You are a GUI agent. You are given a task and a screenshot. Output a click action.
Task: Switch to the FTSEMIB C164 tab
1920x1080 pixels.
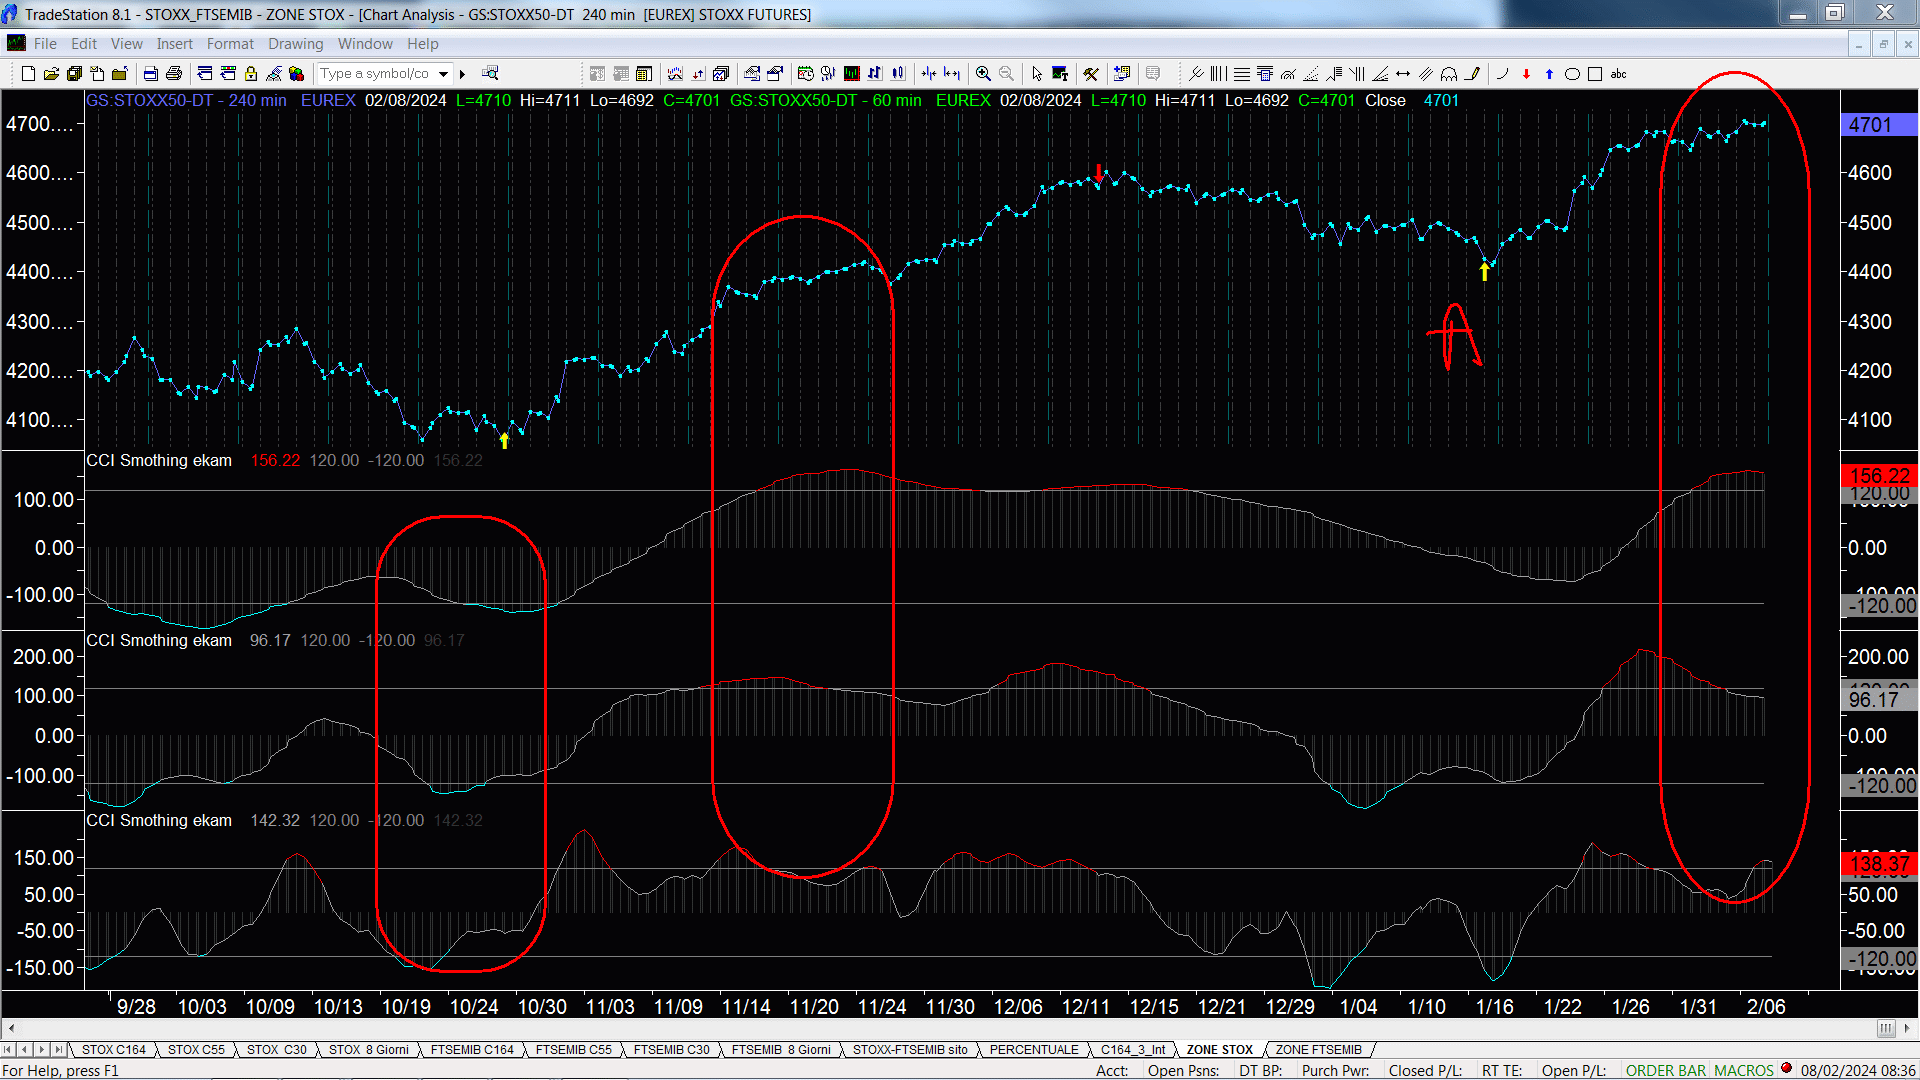(x=472, y=1049)
